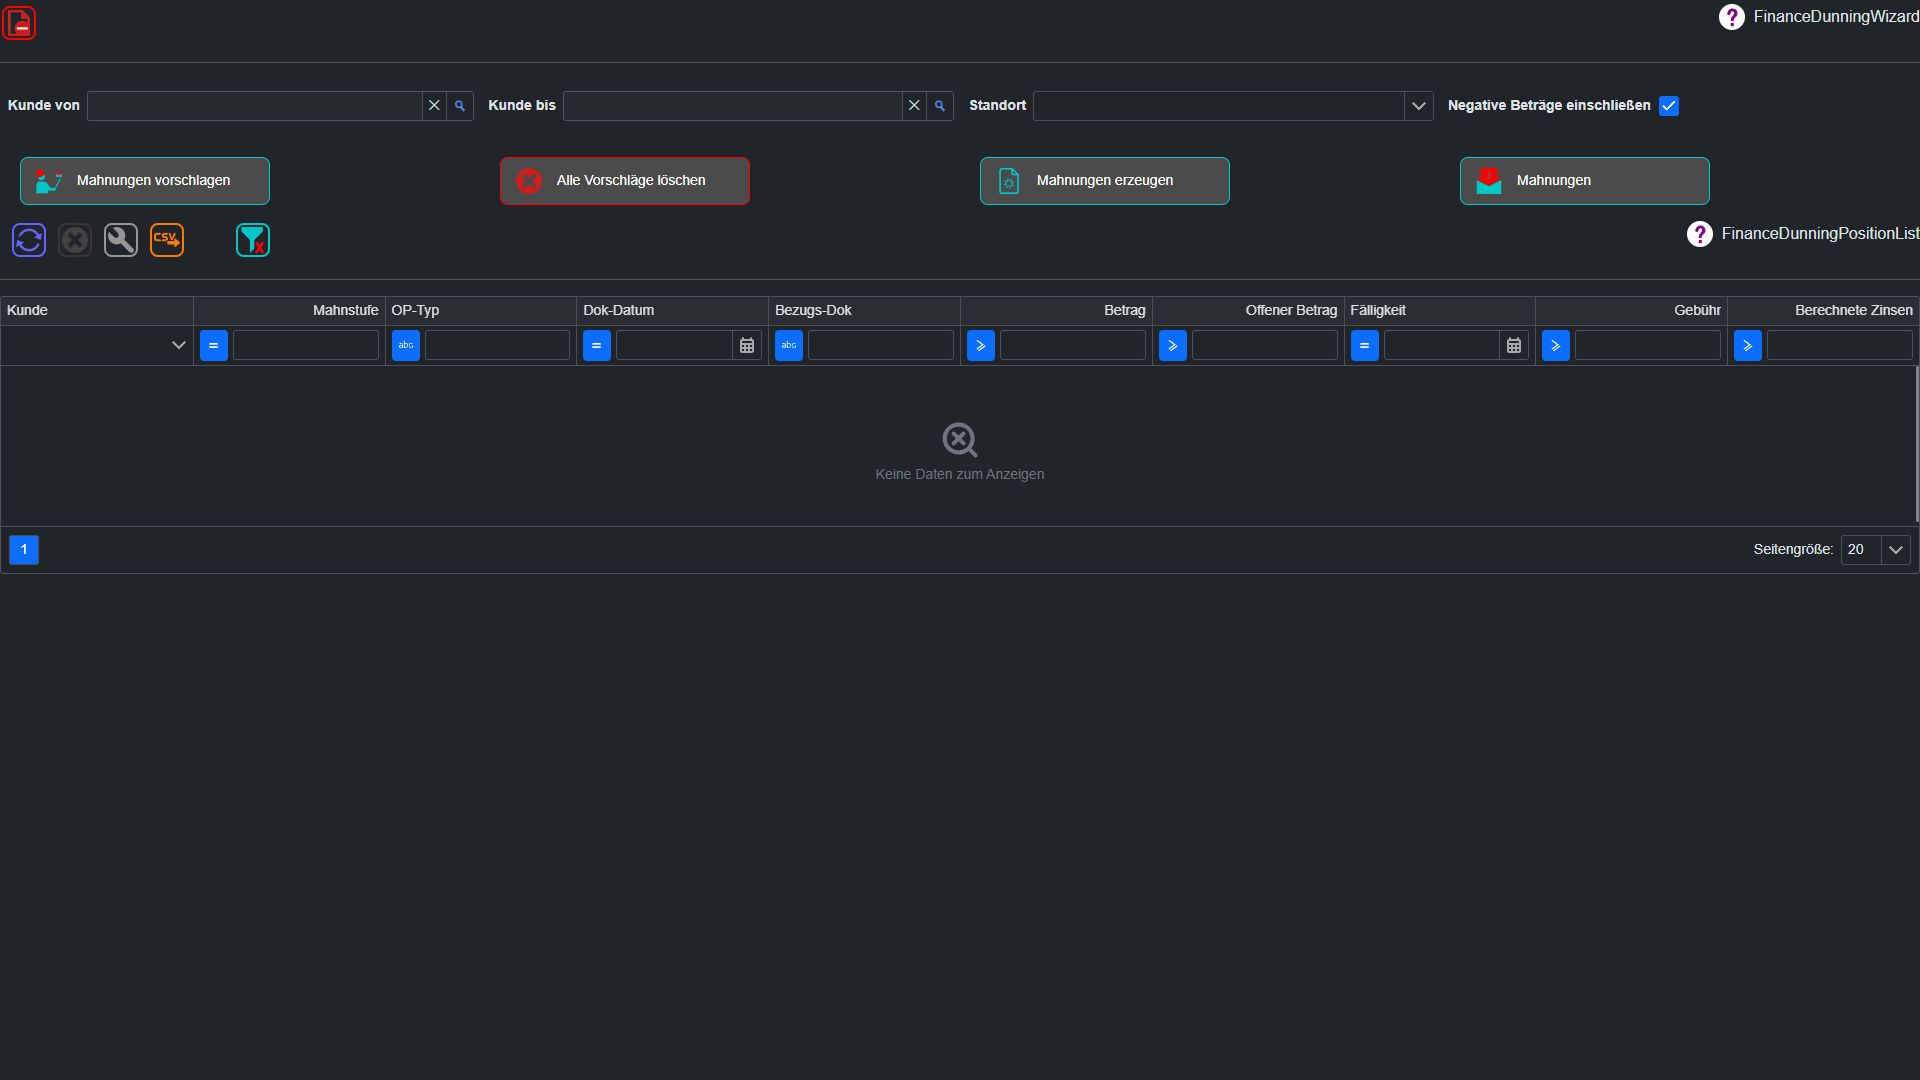Click the greyed-out cancel circle icon
Screen dimensions: 1920x1080
[75, 240]
